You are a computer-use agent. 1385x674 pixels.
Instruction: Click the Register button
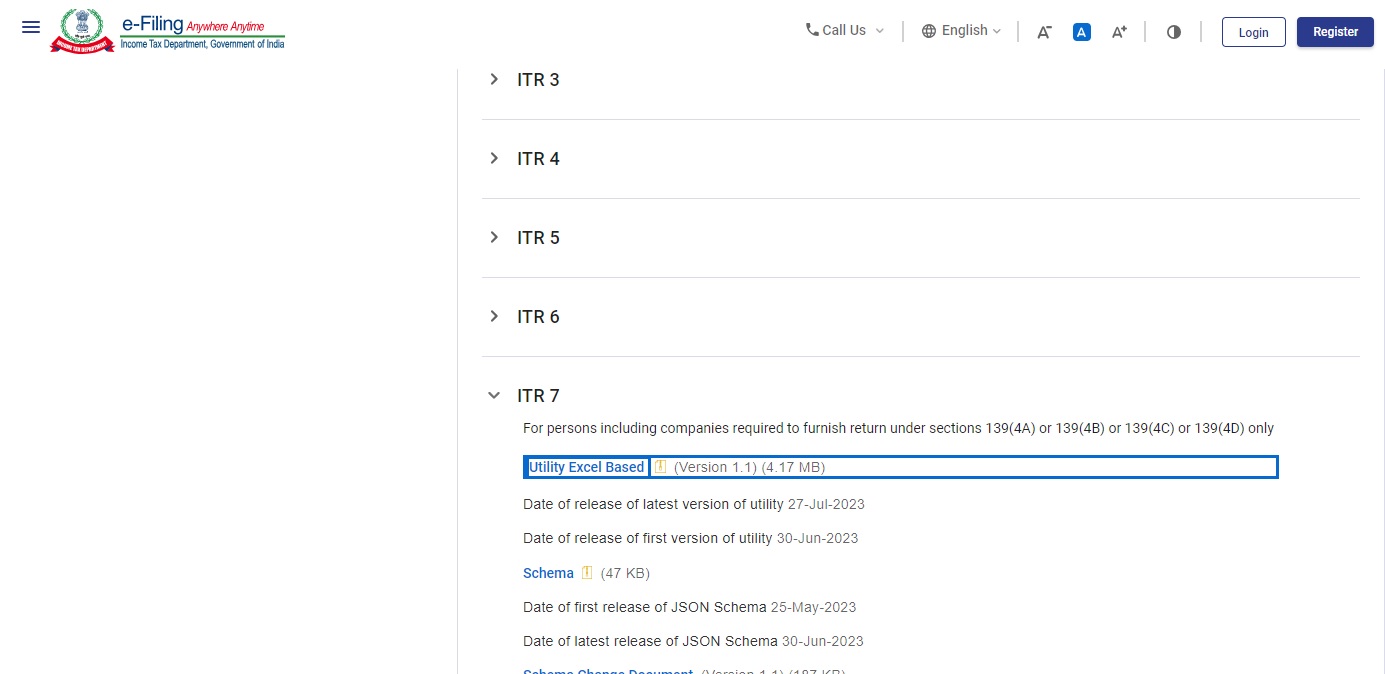click(x=1335, y=31)
